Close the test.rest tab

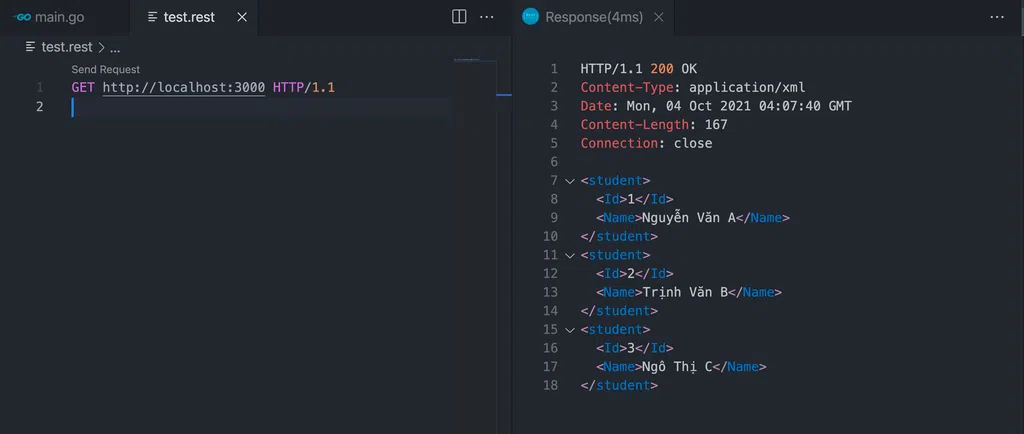click(x=242, y=17)
